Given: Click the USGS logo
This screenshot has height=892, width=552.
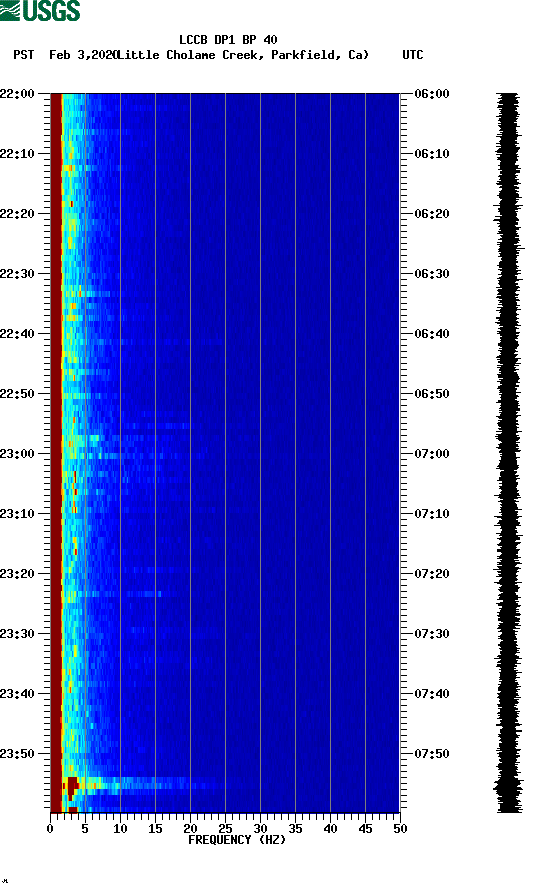Looking at the screenshot, I should coord(40,10).
